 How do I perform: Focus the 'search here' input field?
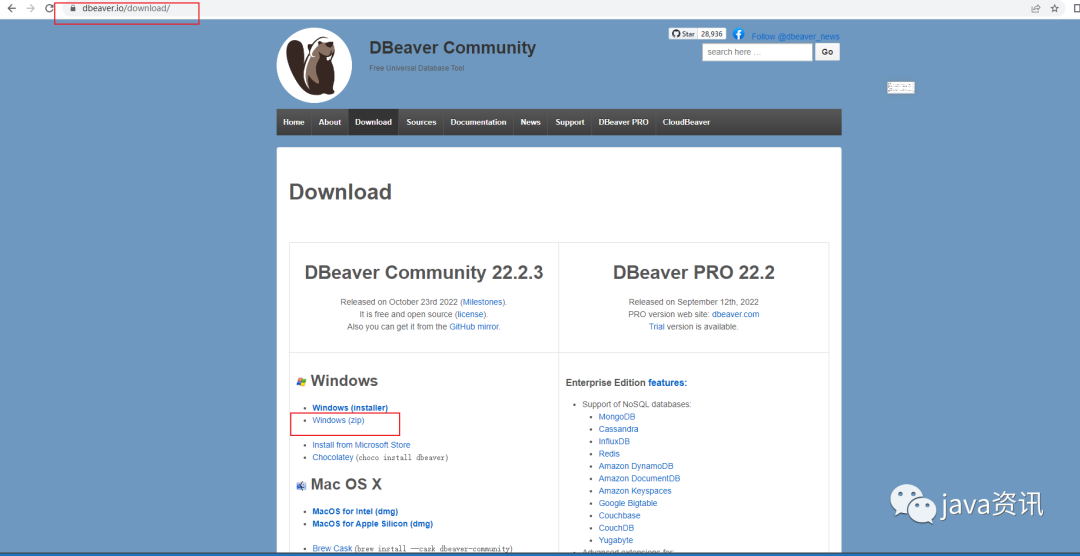(757, 52)
